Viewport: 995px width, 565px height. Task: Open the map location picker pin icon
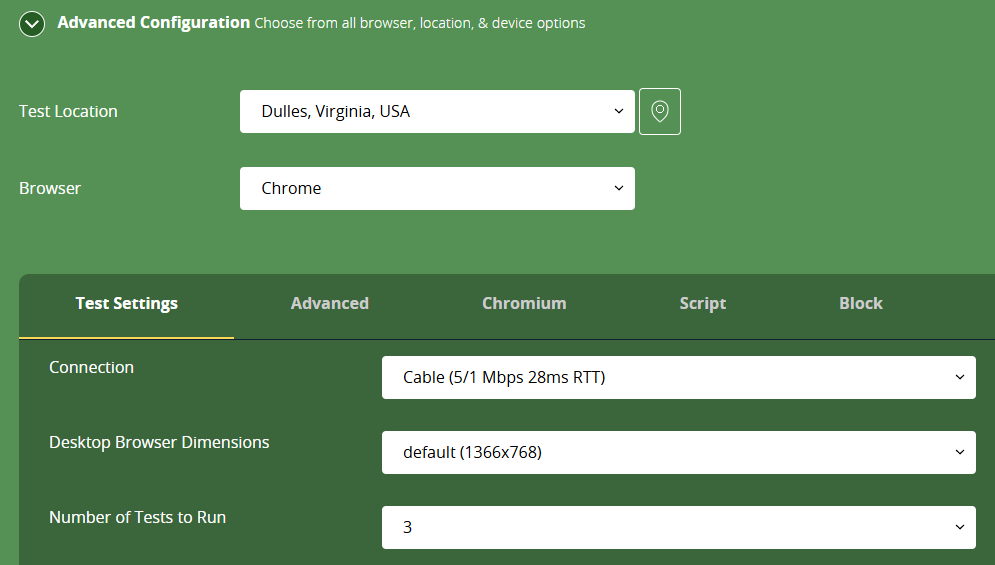pyautogui.click(x=660, y=112)
